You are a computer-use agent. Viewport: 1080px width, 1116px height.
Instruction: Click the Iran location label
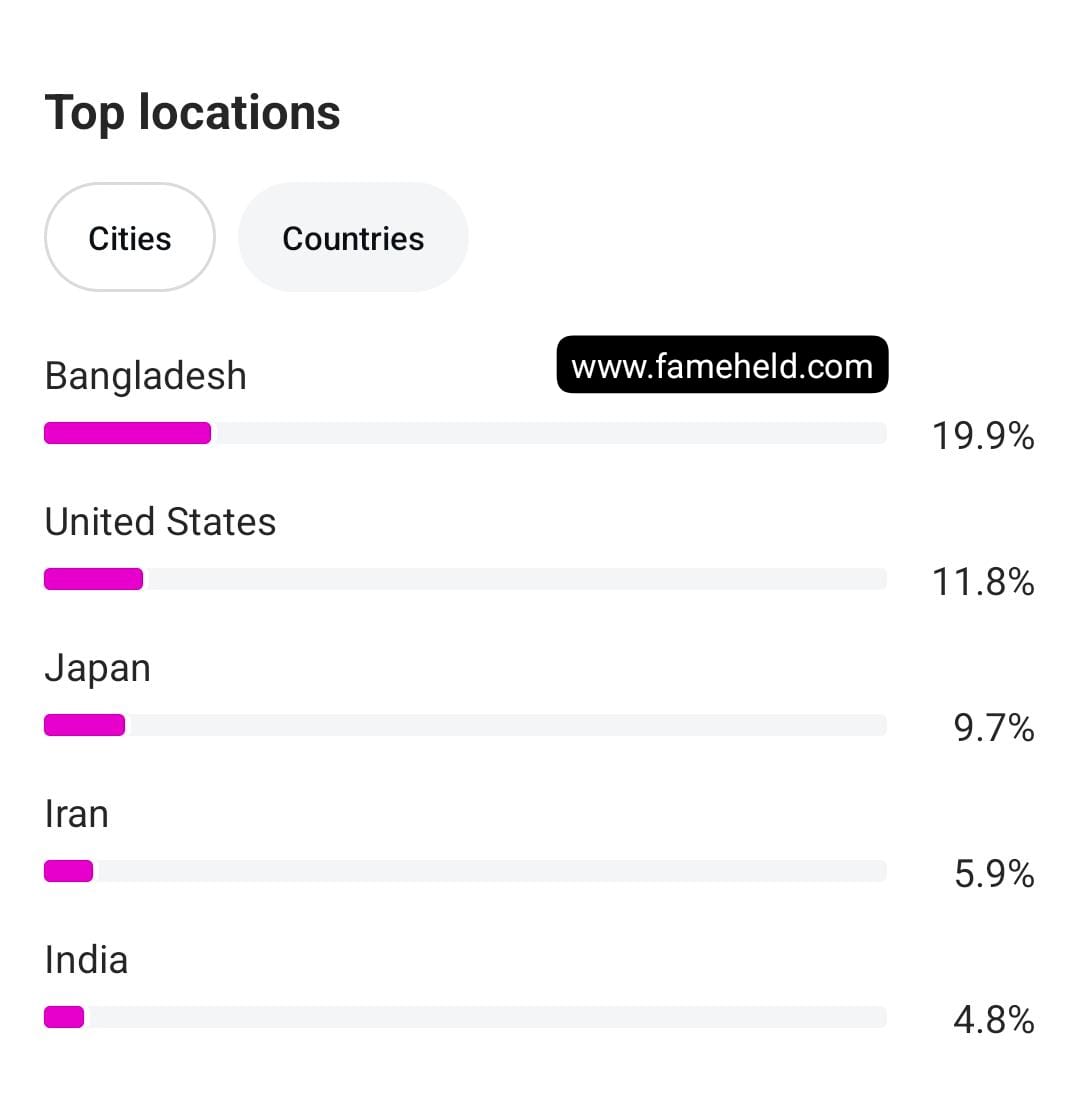pyautogui.click(x=77, y=814)
